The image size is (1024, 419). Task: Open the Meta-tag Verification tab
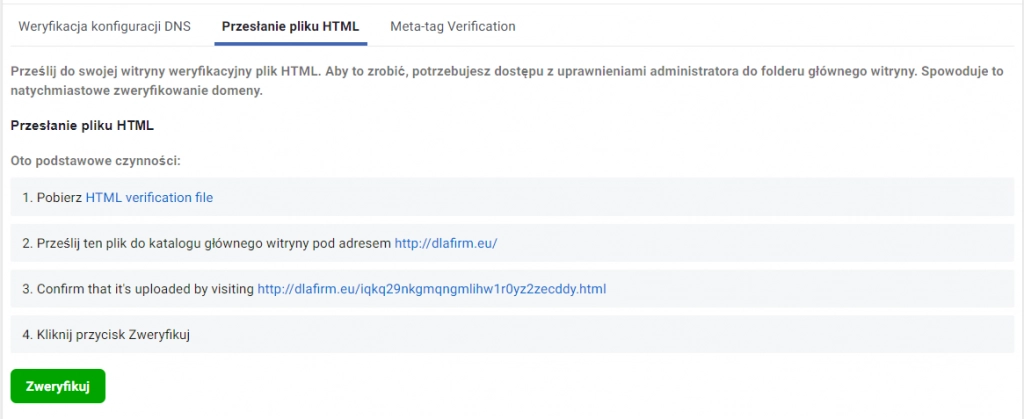[x=453, y=27]
